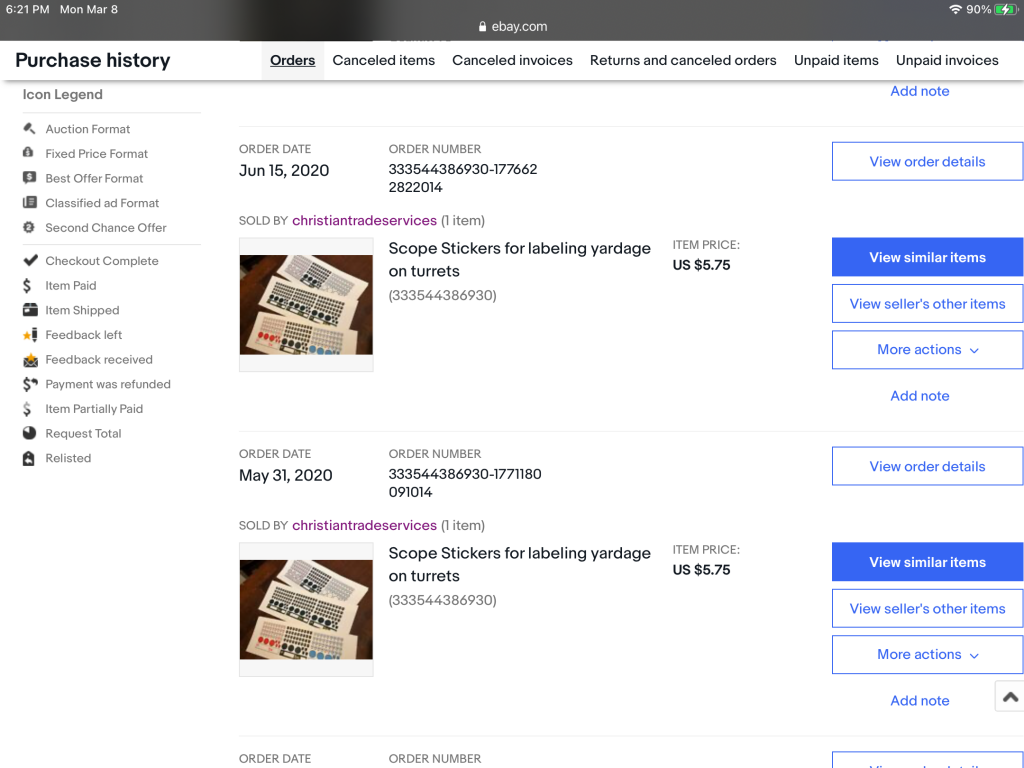The width and height of the screenshot is (1024, 768).
Task: View similar items for Jun 15 order
Action: pyautogui.click(x=927, y=257)
